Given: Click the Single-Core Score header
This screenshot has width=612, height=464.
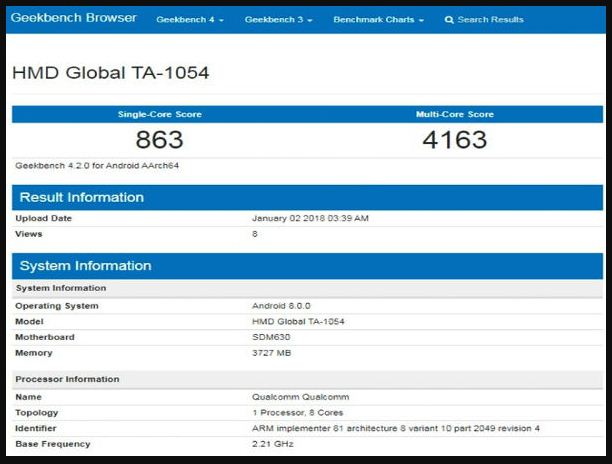Looking at the screenshot, I should tap(160, 114).
